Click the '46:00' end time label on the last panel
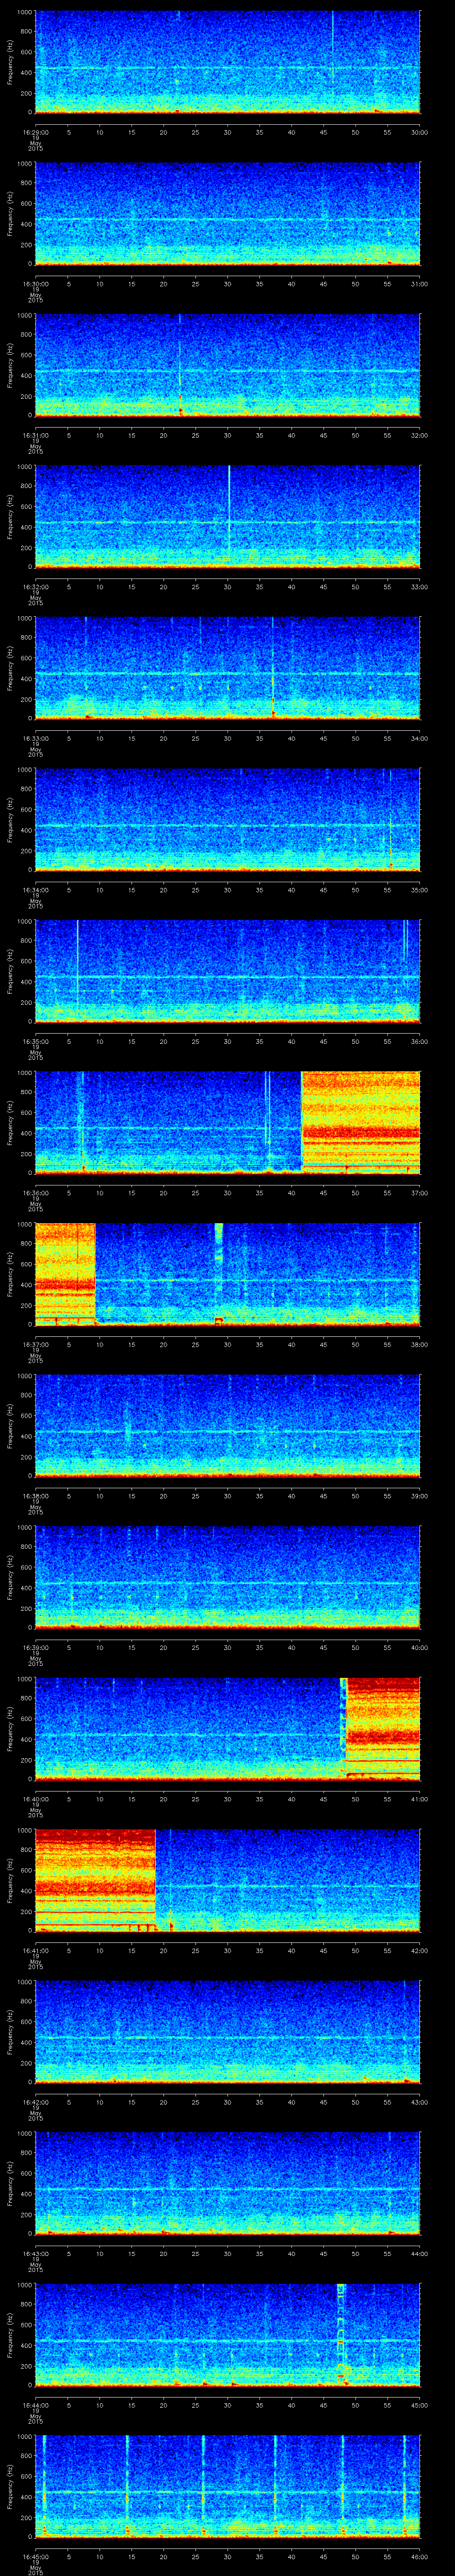Screen dimensions: 455x2576 pos(420,2557)
